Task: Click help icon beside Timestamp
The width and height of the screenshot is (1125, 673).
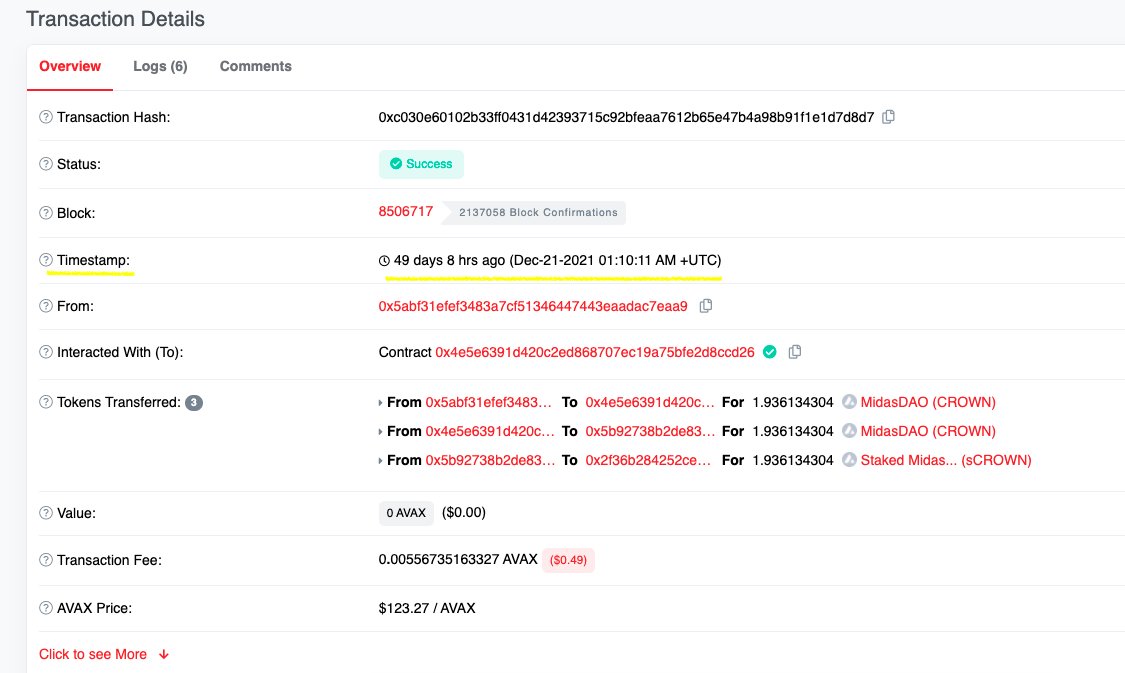Action: point(46,260)
